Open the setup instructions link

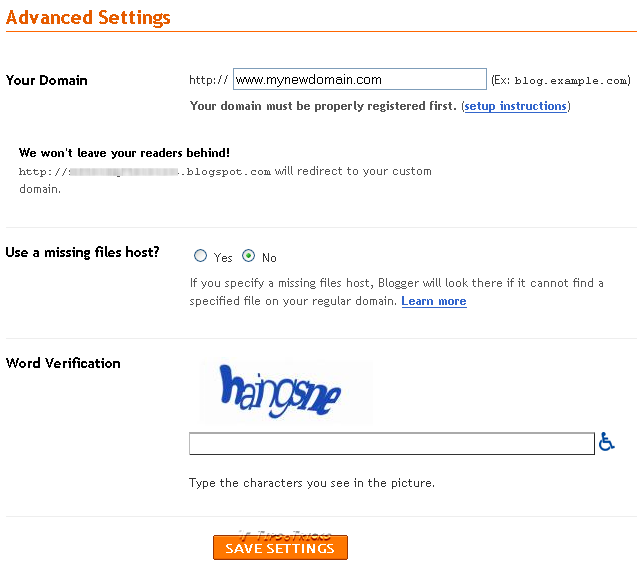(x=515, y=106)
